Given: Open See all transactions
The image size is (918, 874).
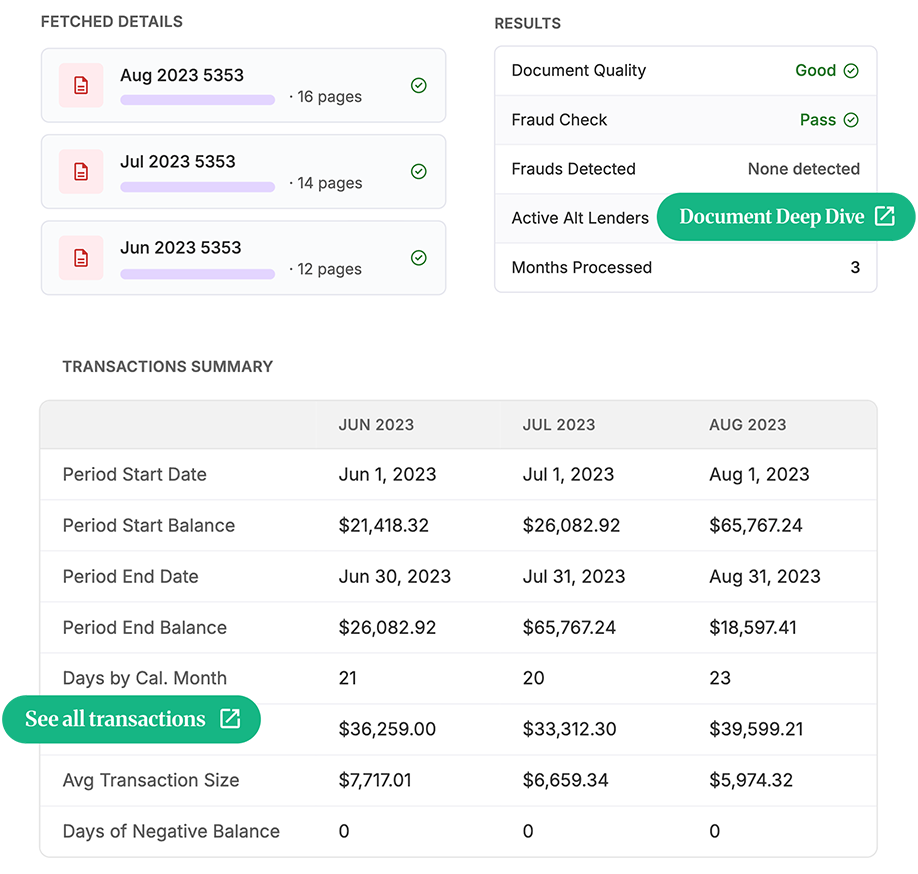Looking at the screenshot, I should pyautogui.click(x=131, y=719).
